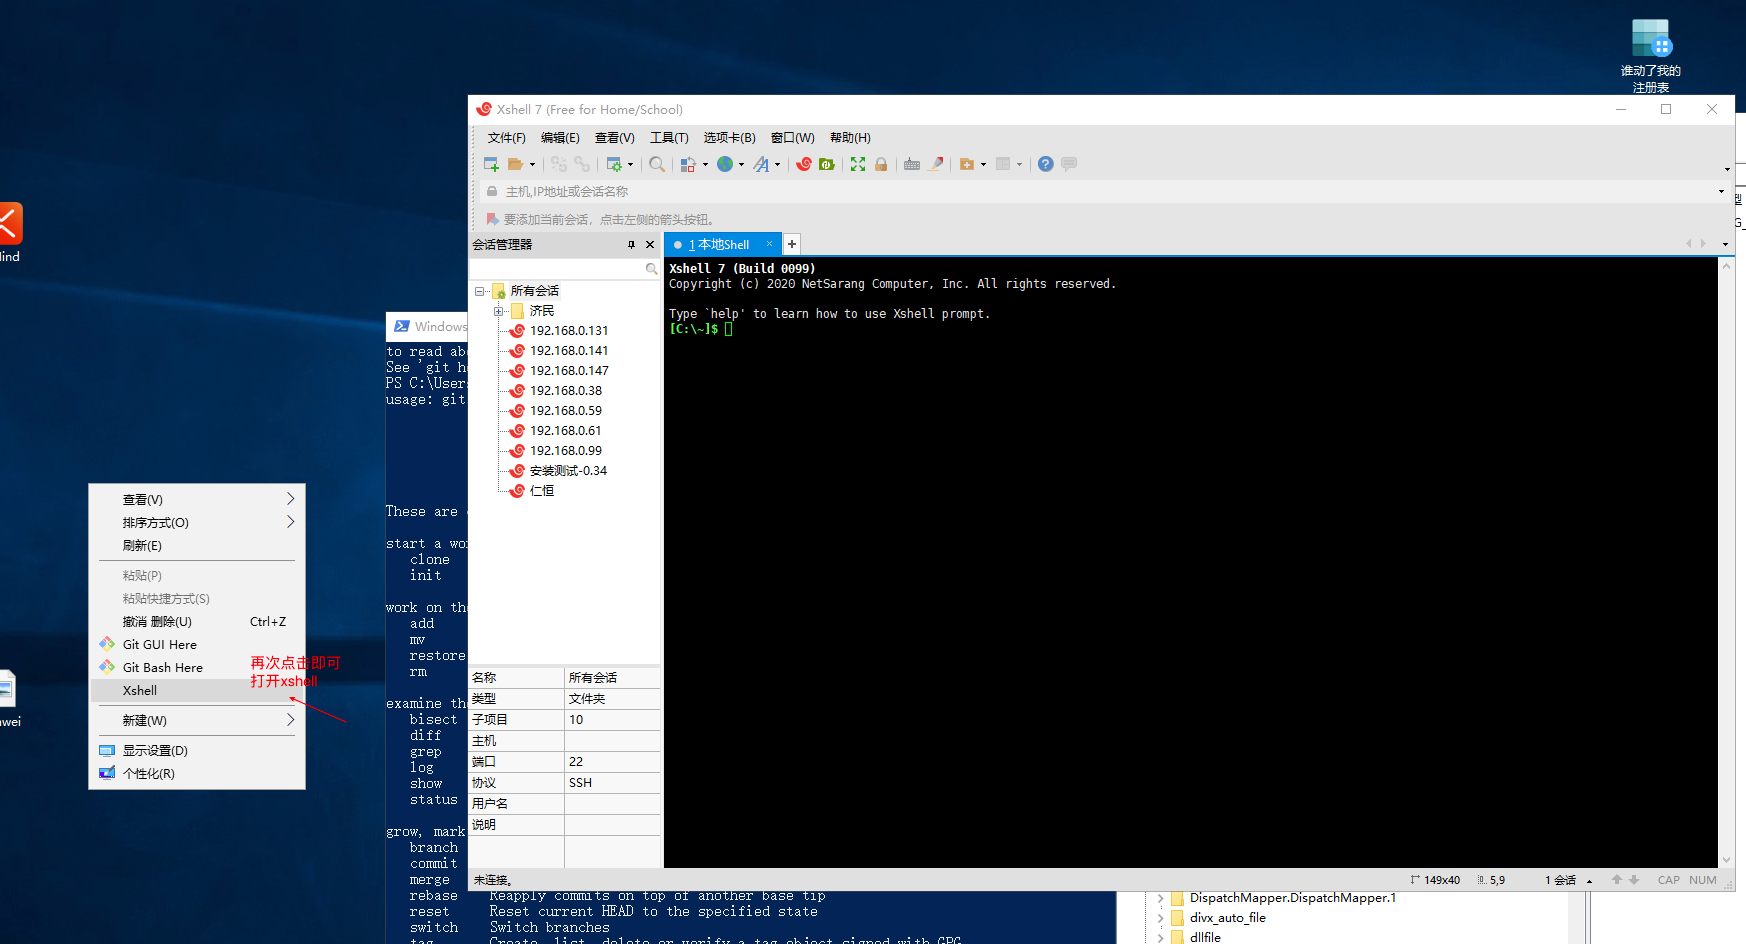Click the globe encoding toolbar icon
Viewport: 1746px width, 944px height.
(725, 164)
